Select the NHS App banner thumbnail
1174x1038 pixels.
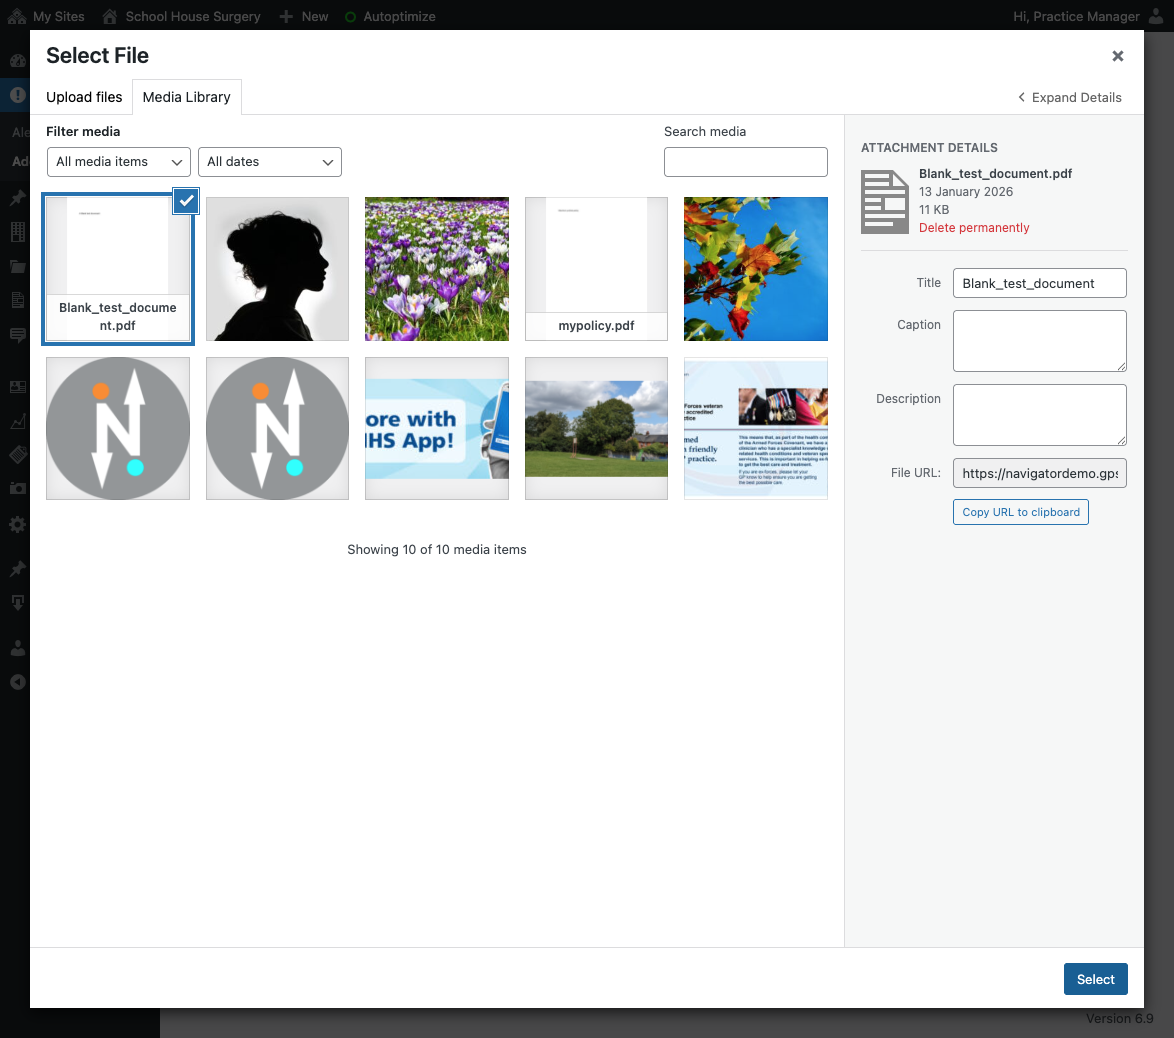tap(437, 428)
